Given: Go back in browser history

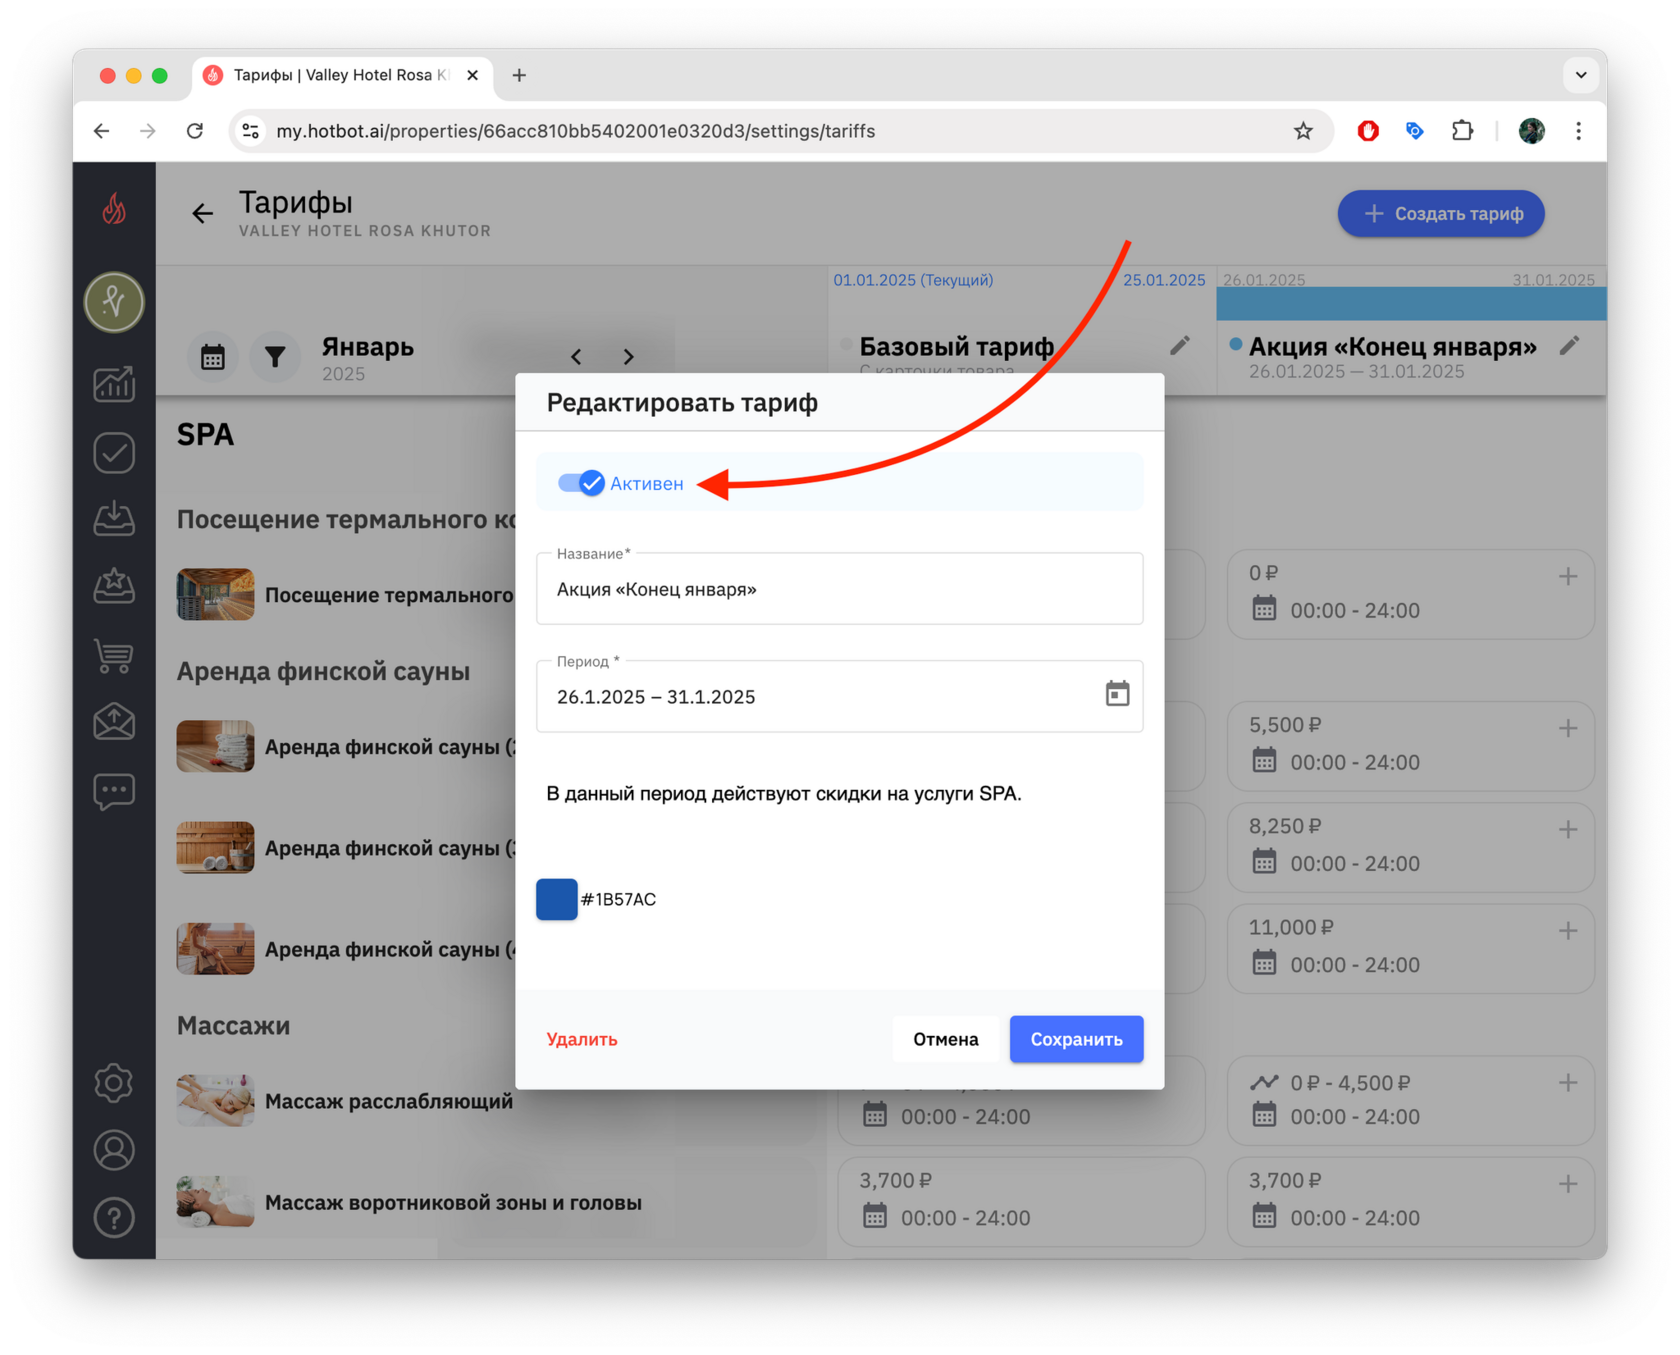Looking at the screenshot, I should [x=102, y=131].
